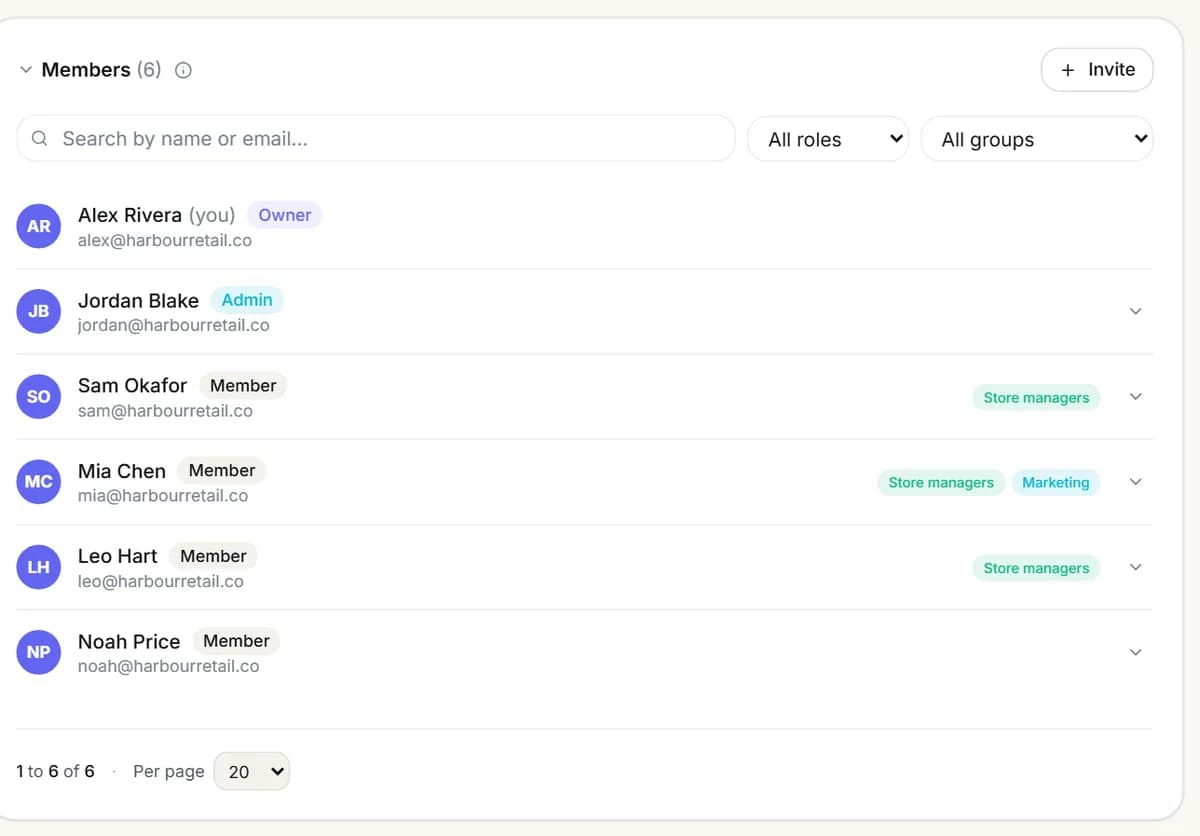Click Mia Chen's Store managers tag

click(x=941, y=483)
